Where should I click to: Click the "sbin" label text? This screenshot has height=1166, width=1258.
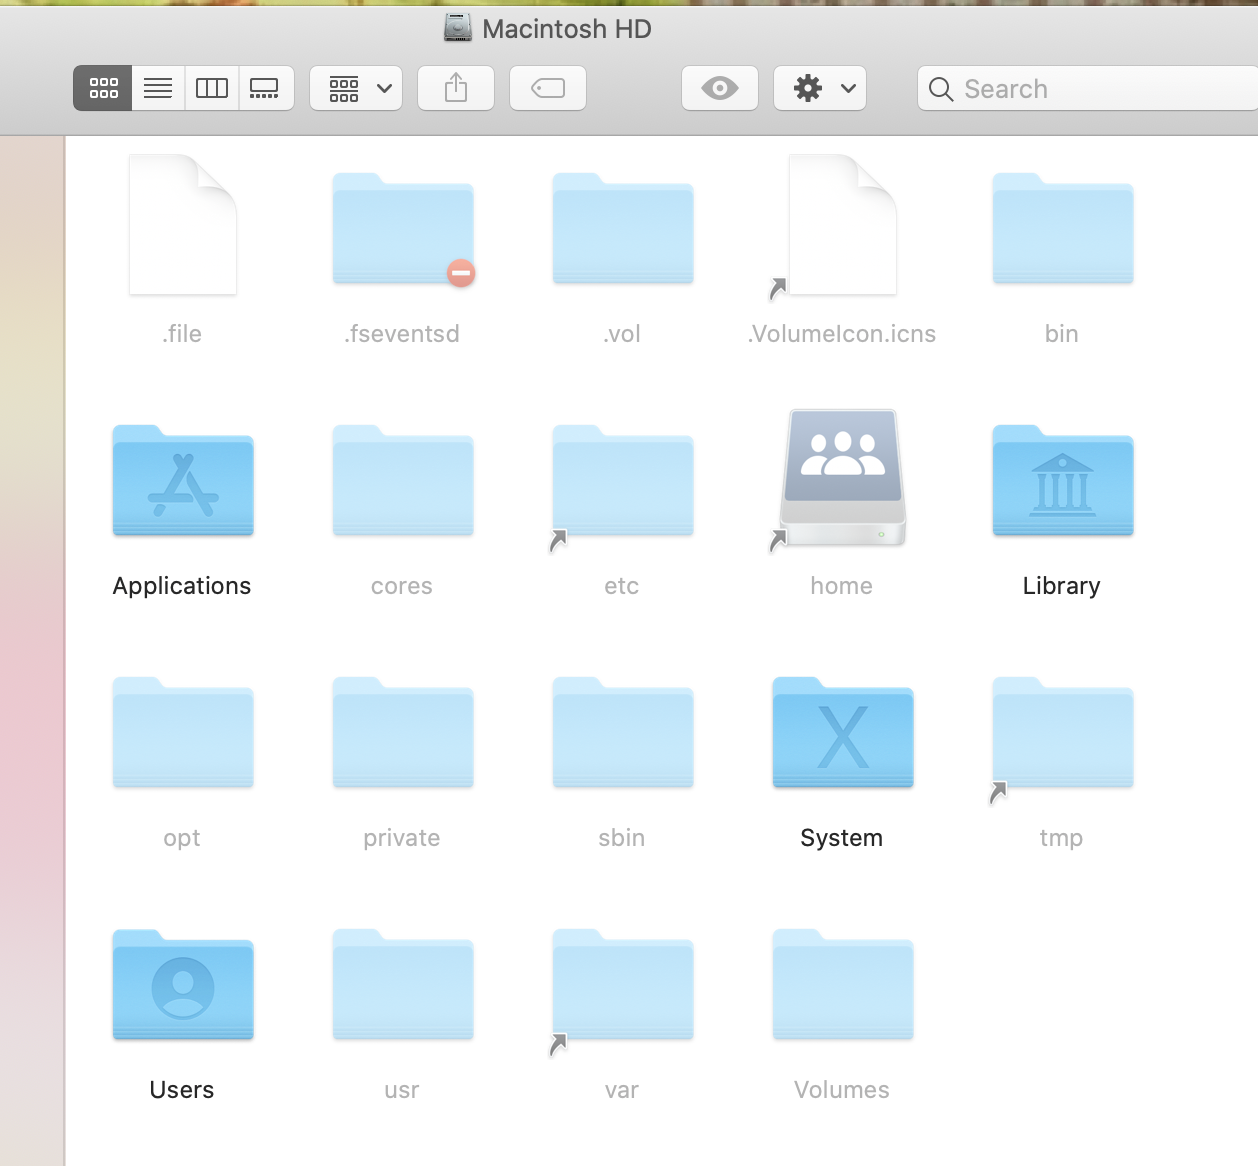pos(622,838)
